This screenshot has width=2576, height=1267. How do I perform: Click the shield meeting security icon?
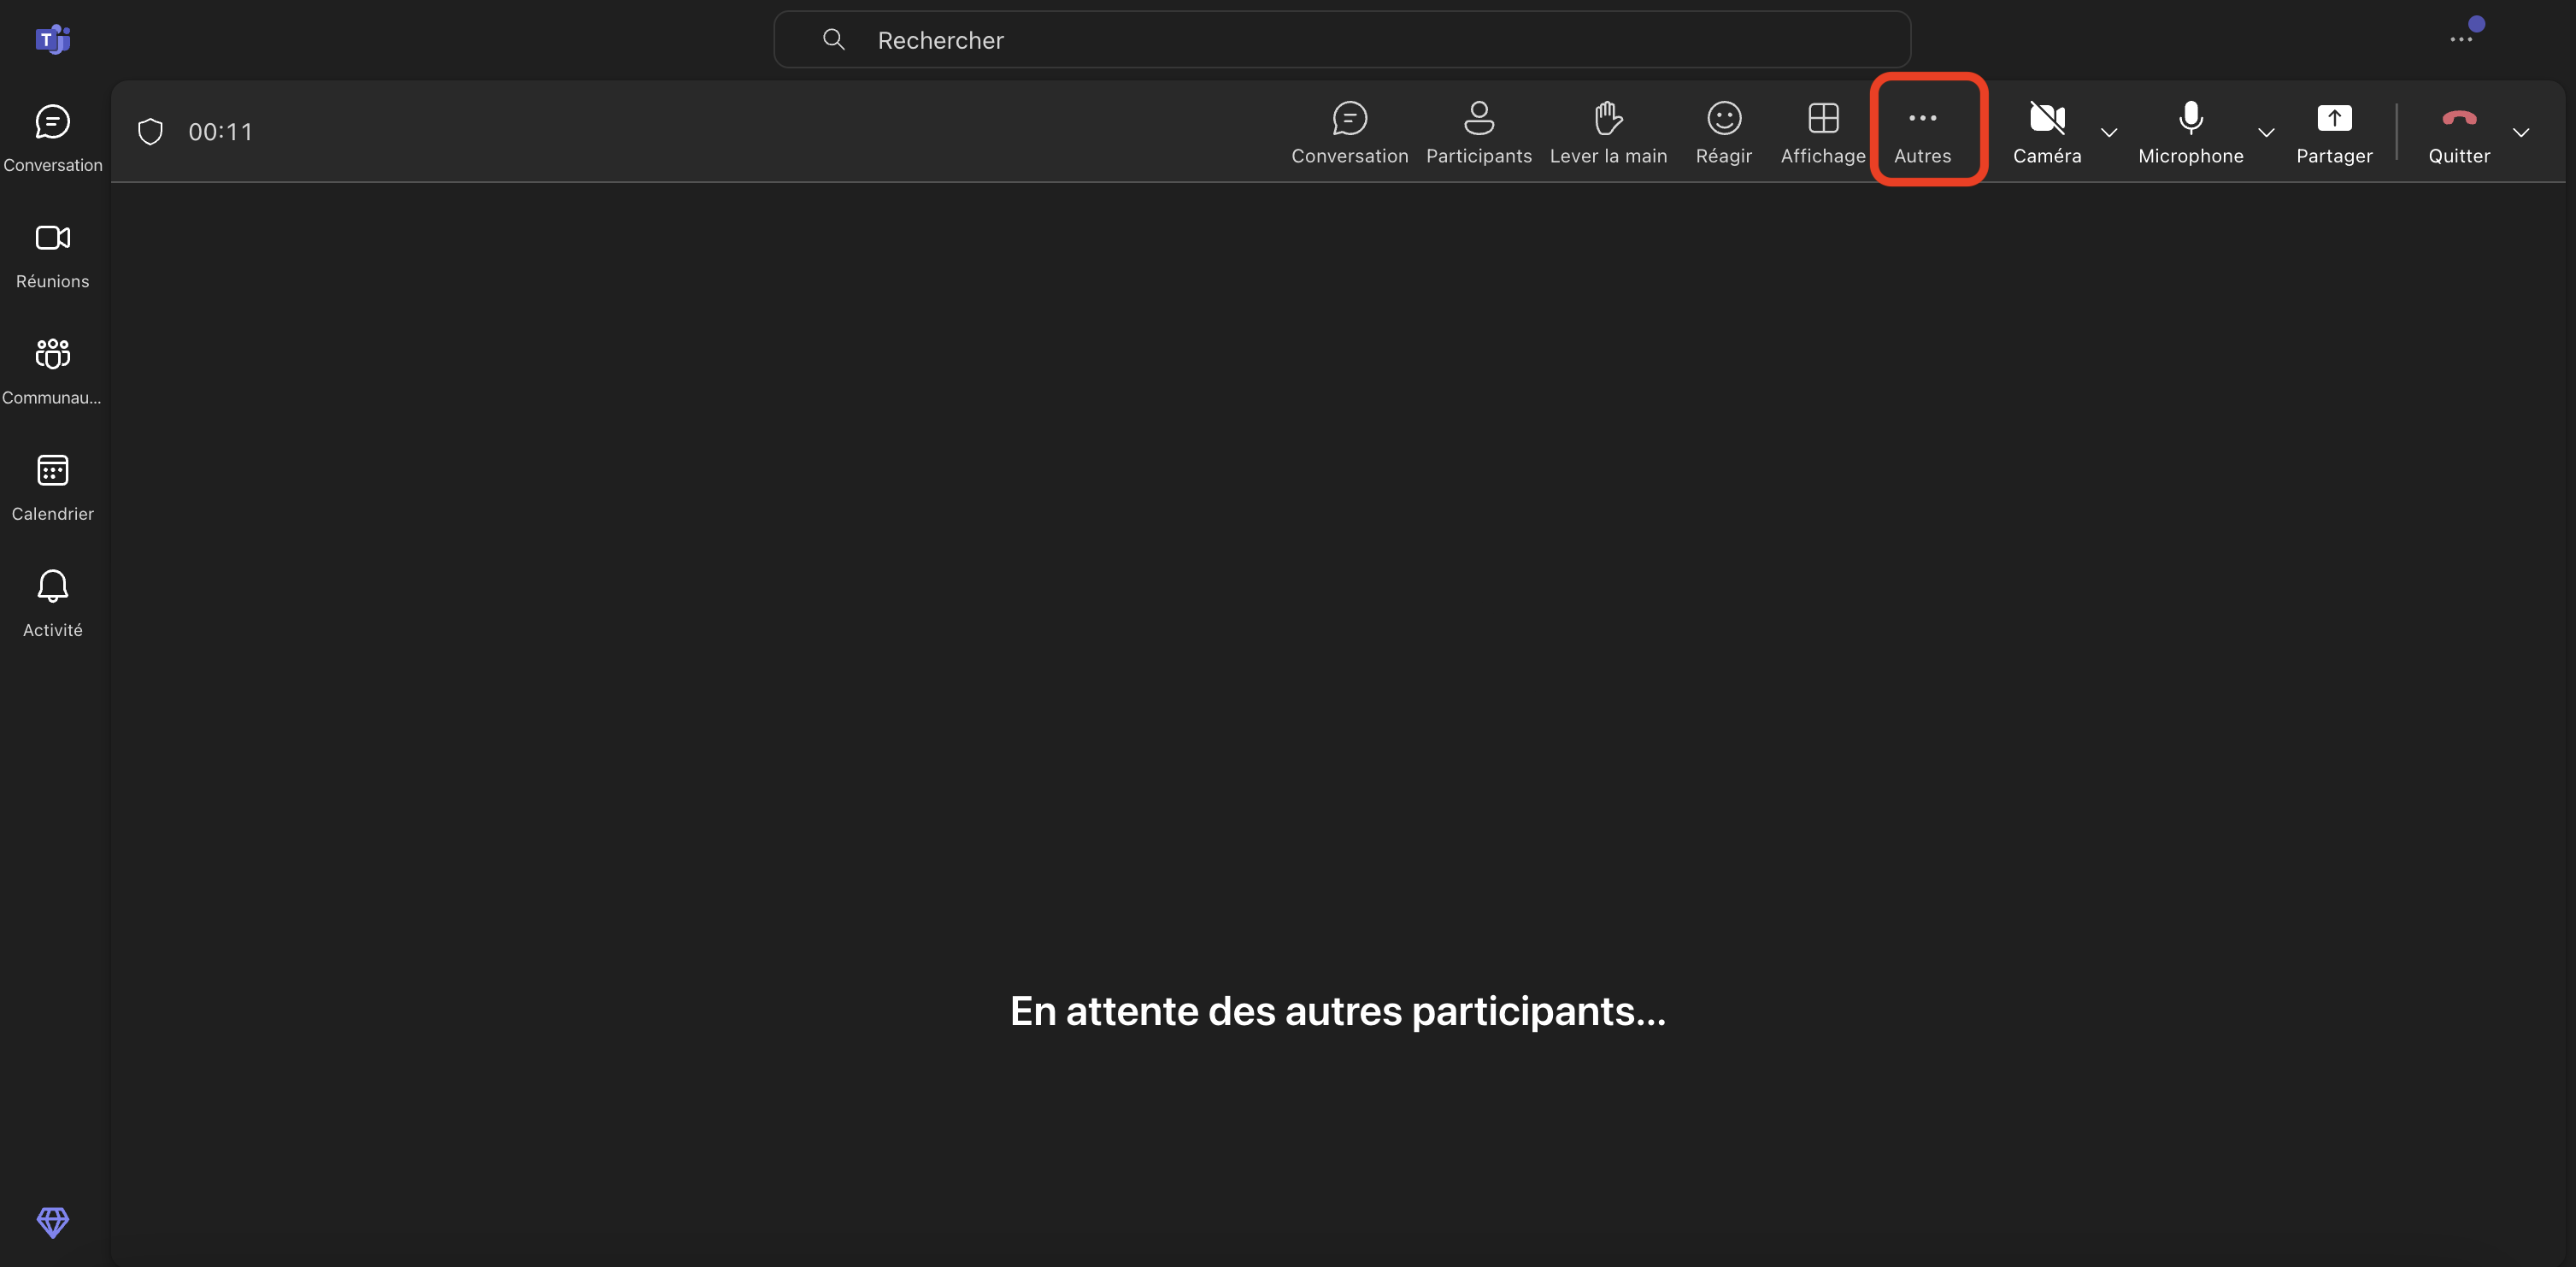tap(150, 132)
